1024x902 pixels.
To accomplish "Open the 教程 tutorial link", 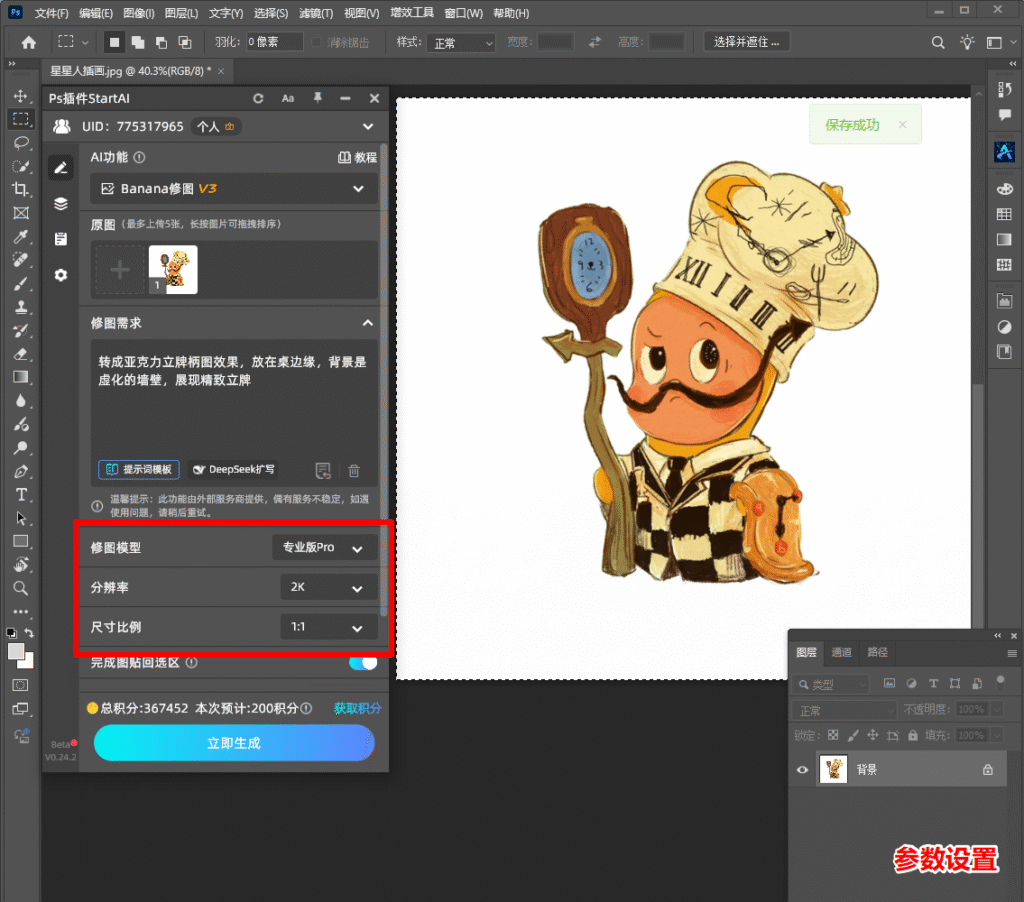I will click(x=357, y=157).
